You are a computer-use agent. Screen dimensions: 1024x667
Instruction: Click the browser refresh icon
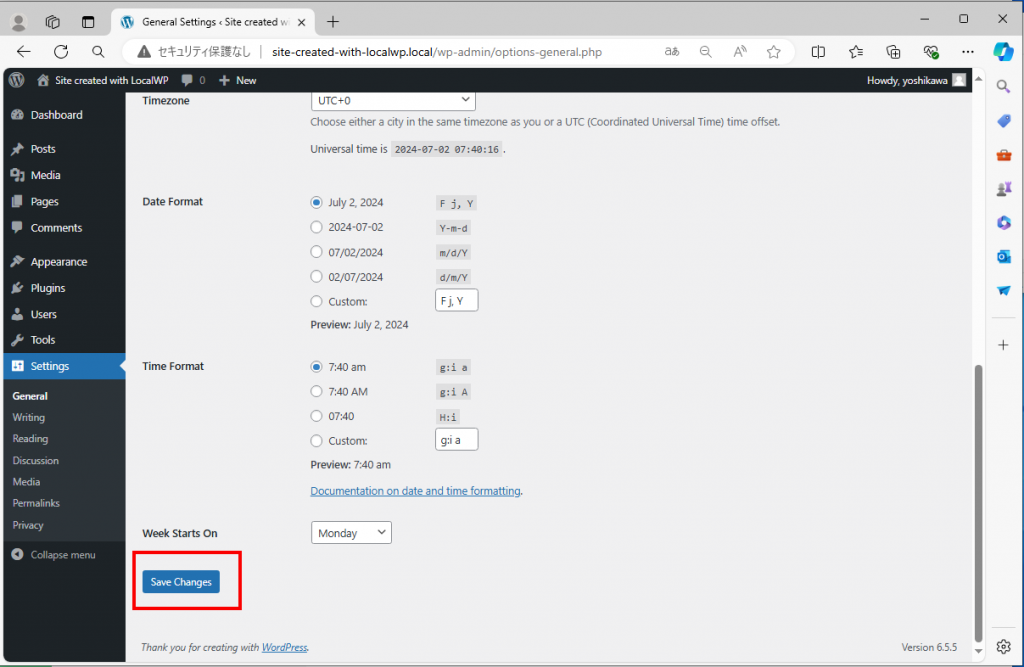pyautogui.click(x=61, y=51)
